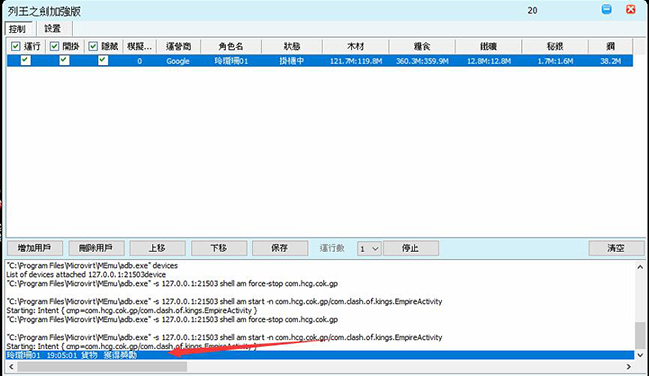Click the log horizontal scrollbar thumb
Viewport: 649px width, 376px height.
pyautogui.click(x=102, y=366)
